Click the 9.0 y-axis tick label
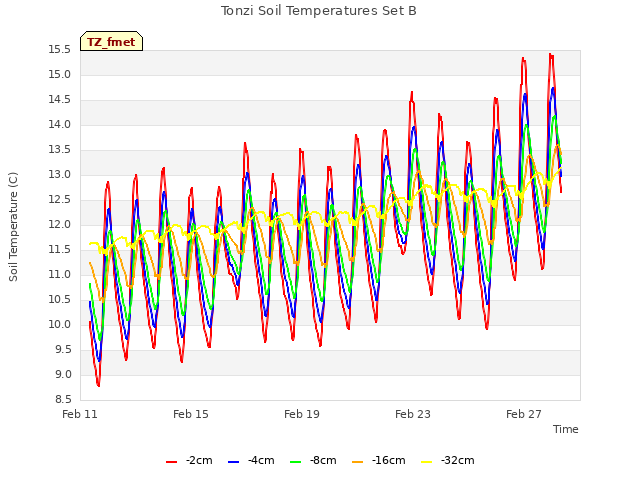 [x=62, y=375]
